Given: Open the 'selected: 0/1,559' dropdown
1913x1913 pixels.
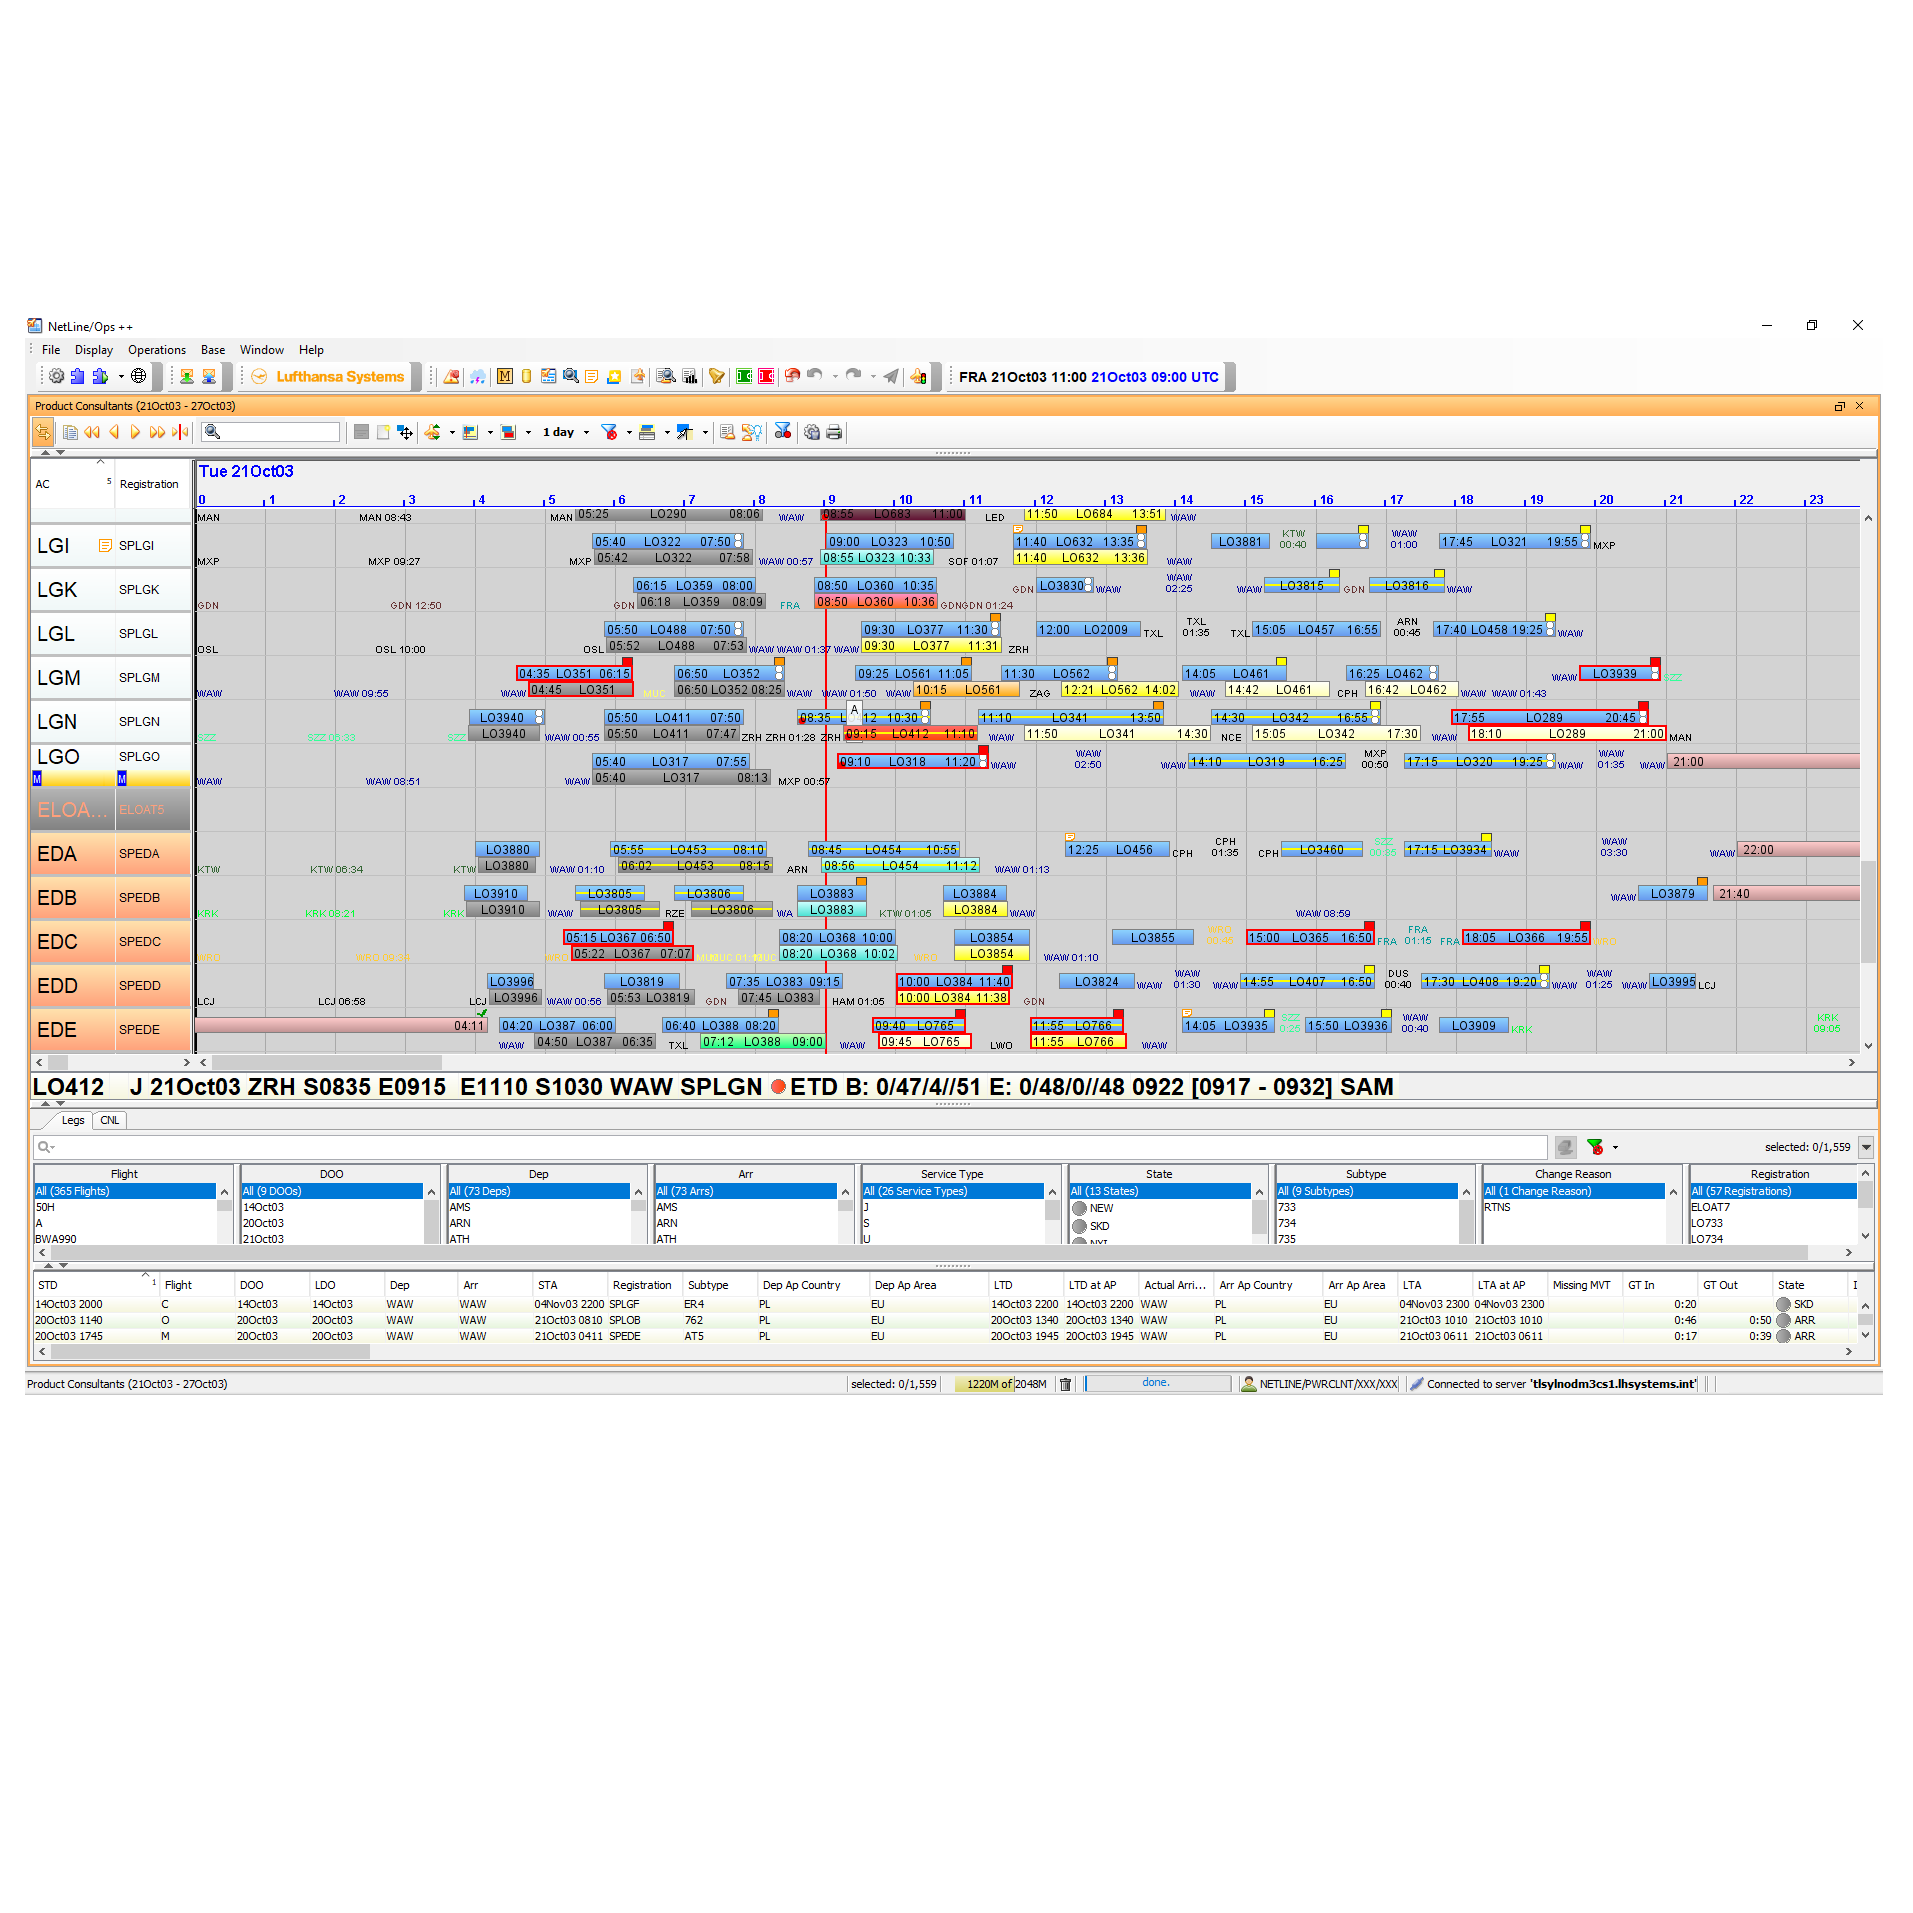Looking at the screenshot, I should 1866,1147.
